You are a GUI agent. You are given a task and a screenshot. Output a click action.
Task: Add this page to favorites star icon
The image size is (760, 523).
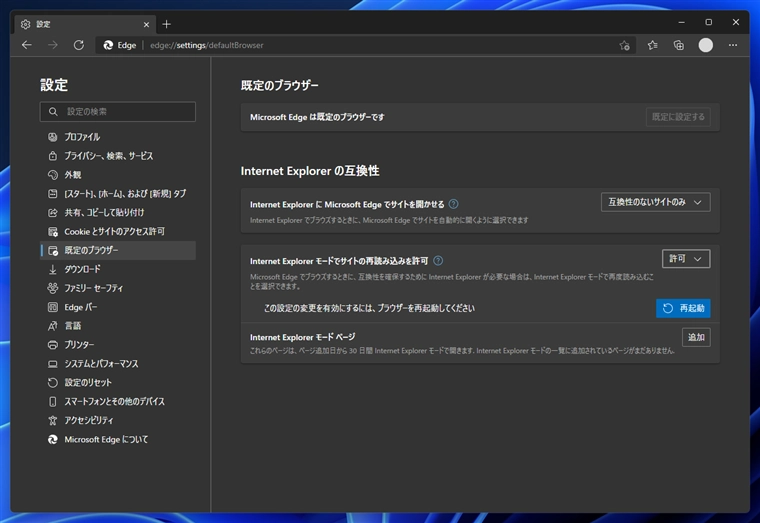pyautogui.click(x=624, y=45)
